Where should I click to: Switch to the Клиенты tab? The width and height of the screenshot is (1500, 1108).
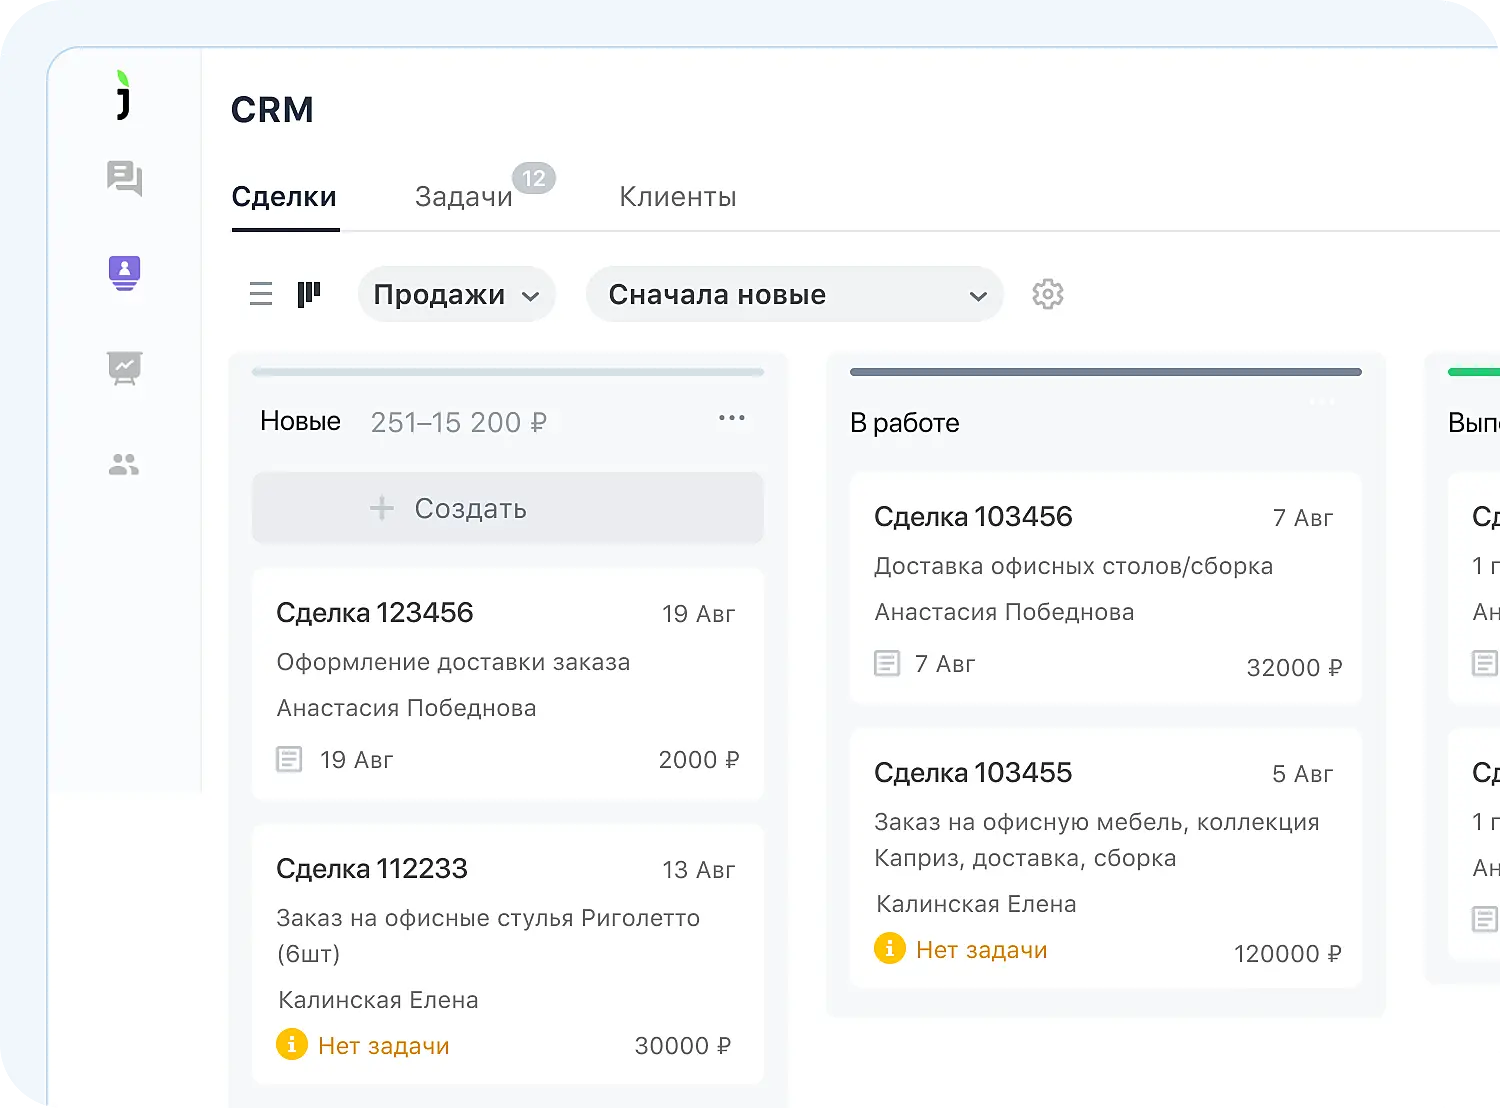(677, 196)
